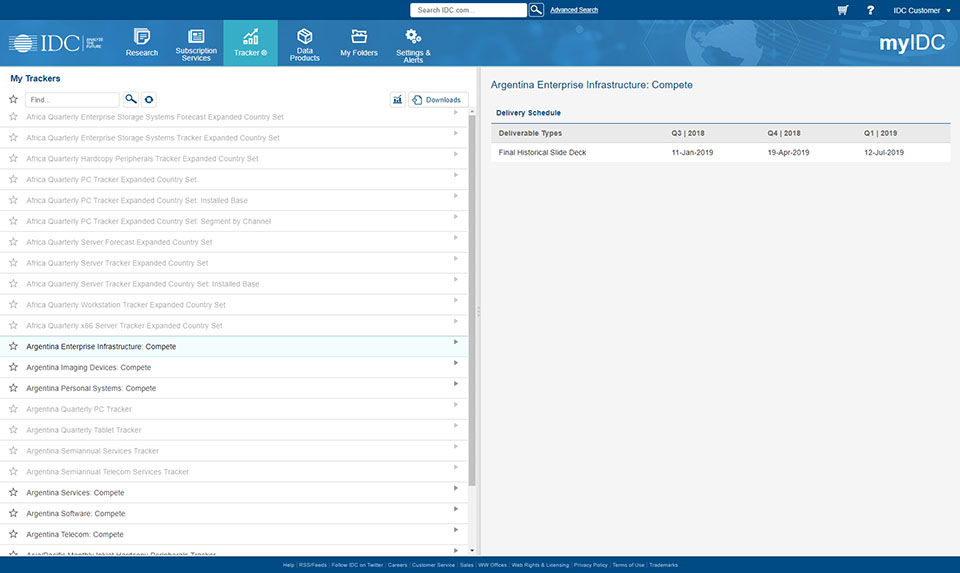Click the Downloads button
The width and height of the screenshot is (960, 573).
[438, 99]
